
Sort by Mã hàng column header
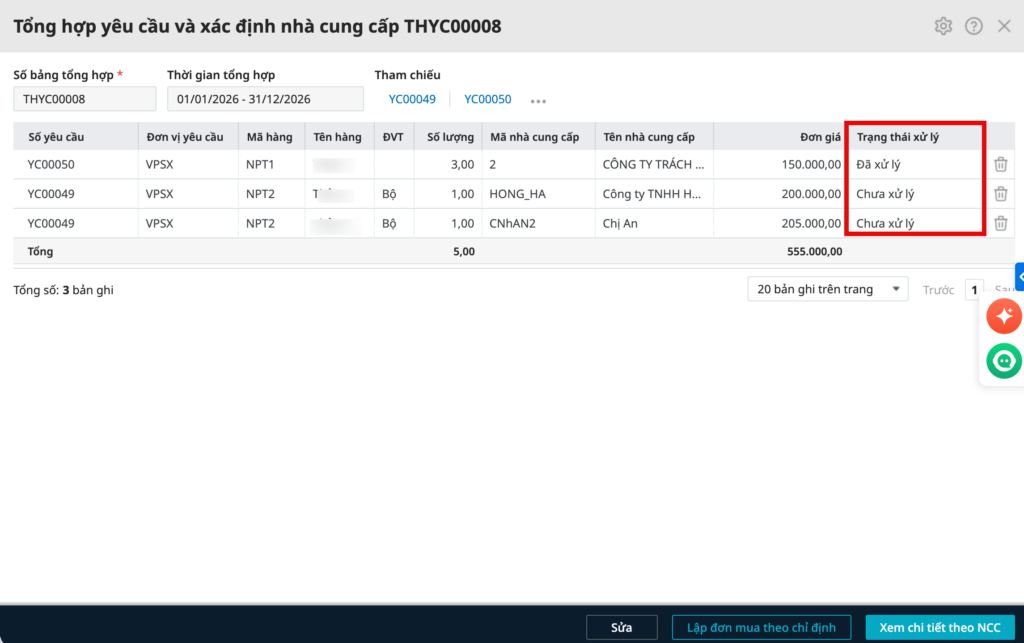[270, 137]
